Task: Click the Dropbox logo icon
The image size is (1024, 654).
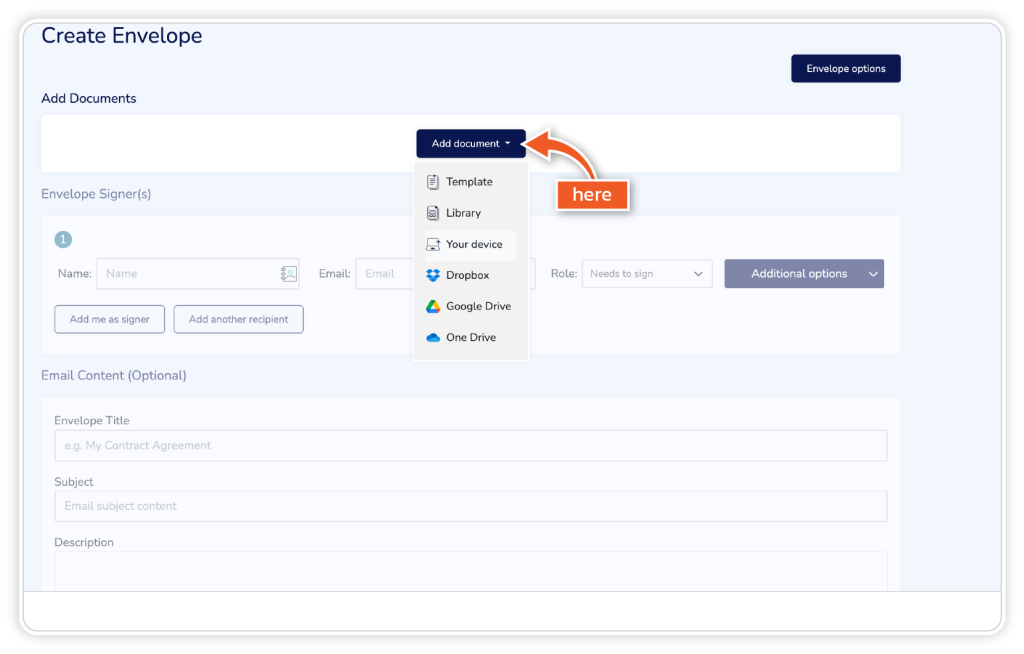Action: tap(433, 276)
